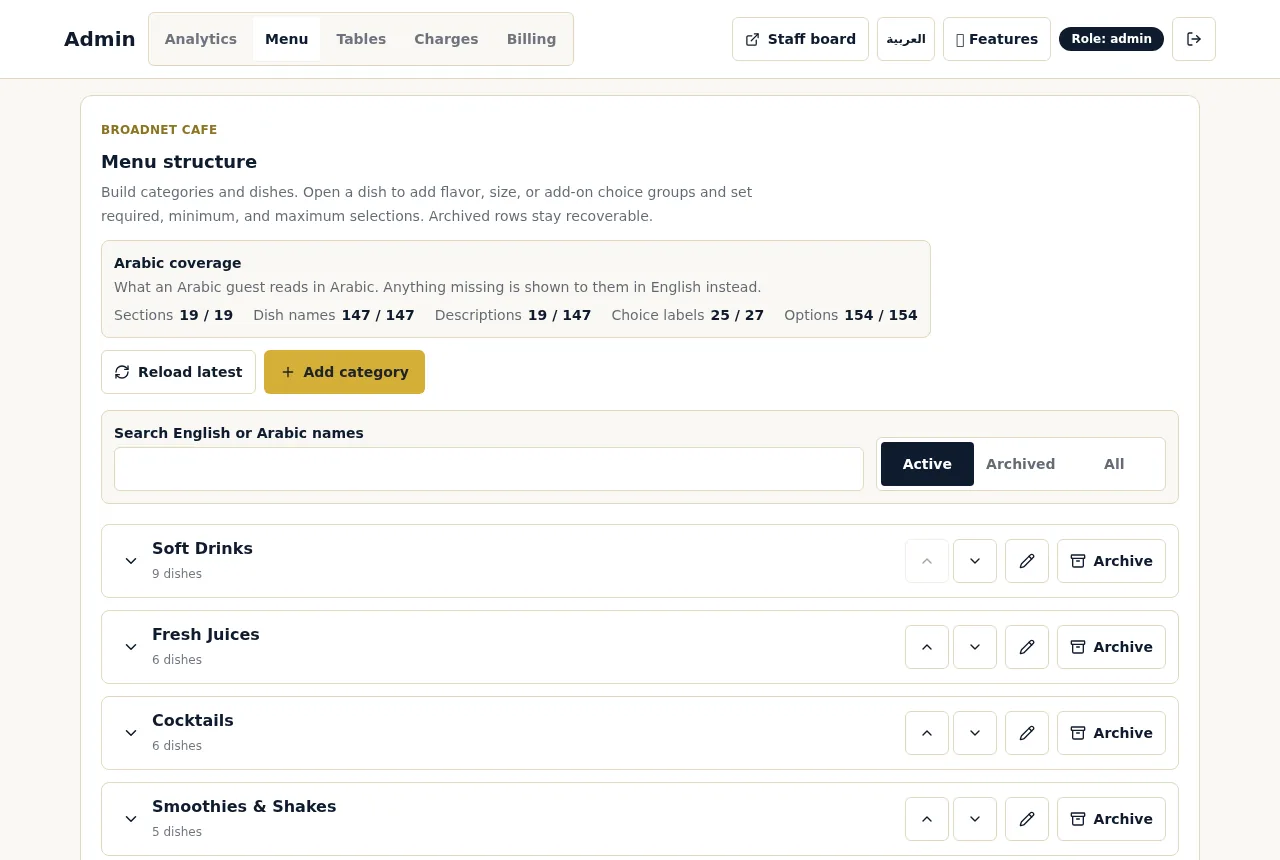This screenshot has width=1280, height=860.
Task: Show Active menu items filter
Action: (927, 464)
